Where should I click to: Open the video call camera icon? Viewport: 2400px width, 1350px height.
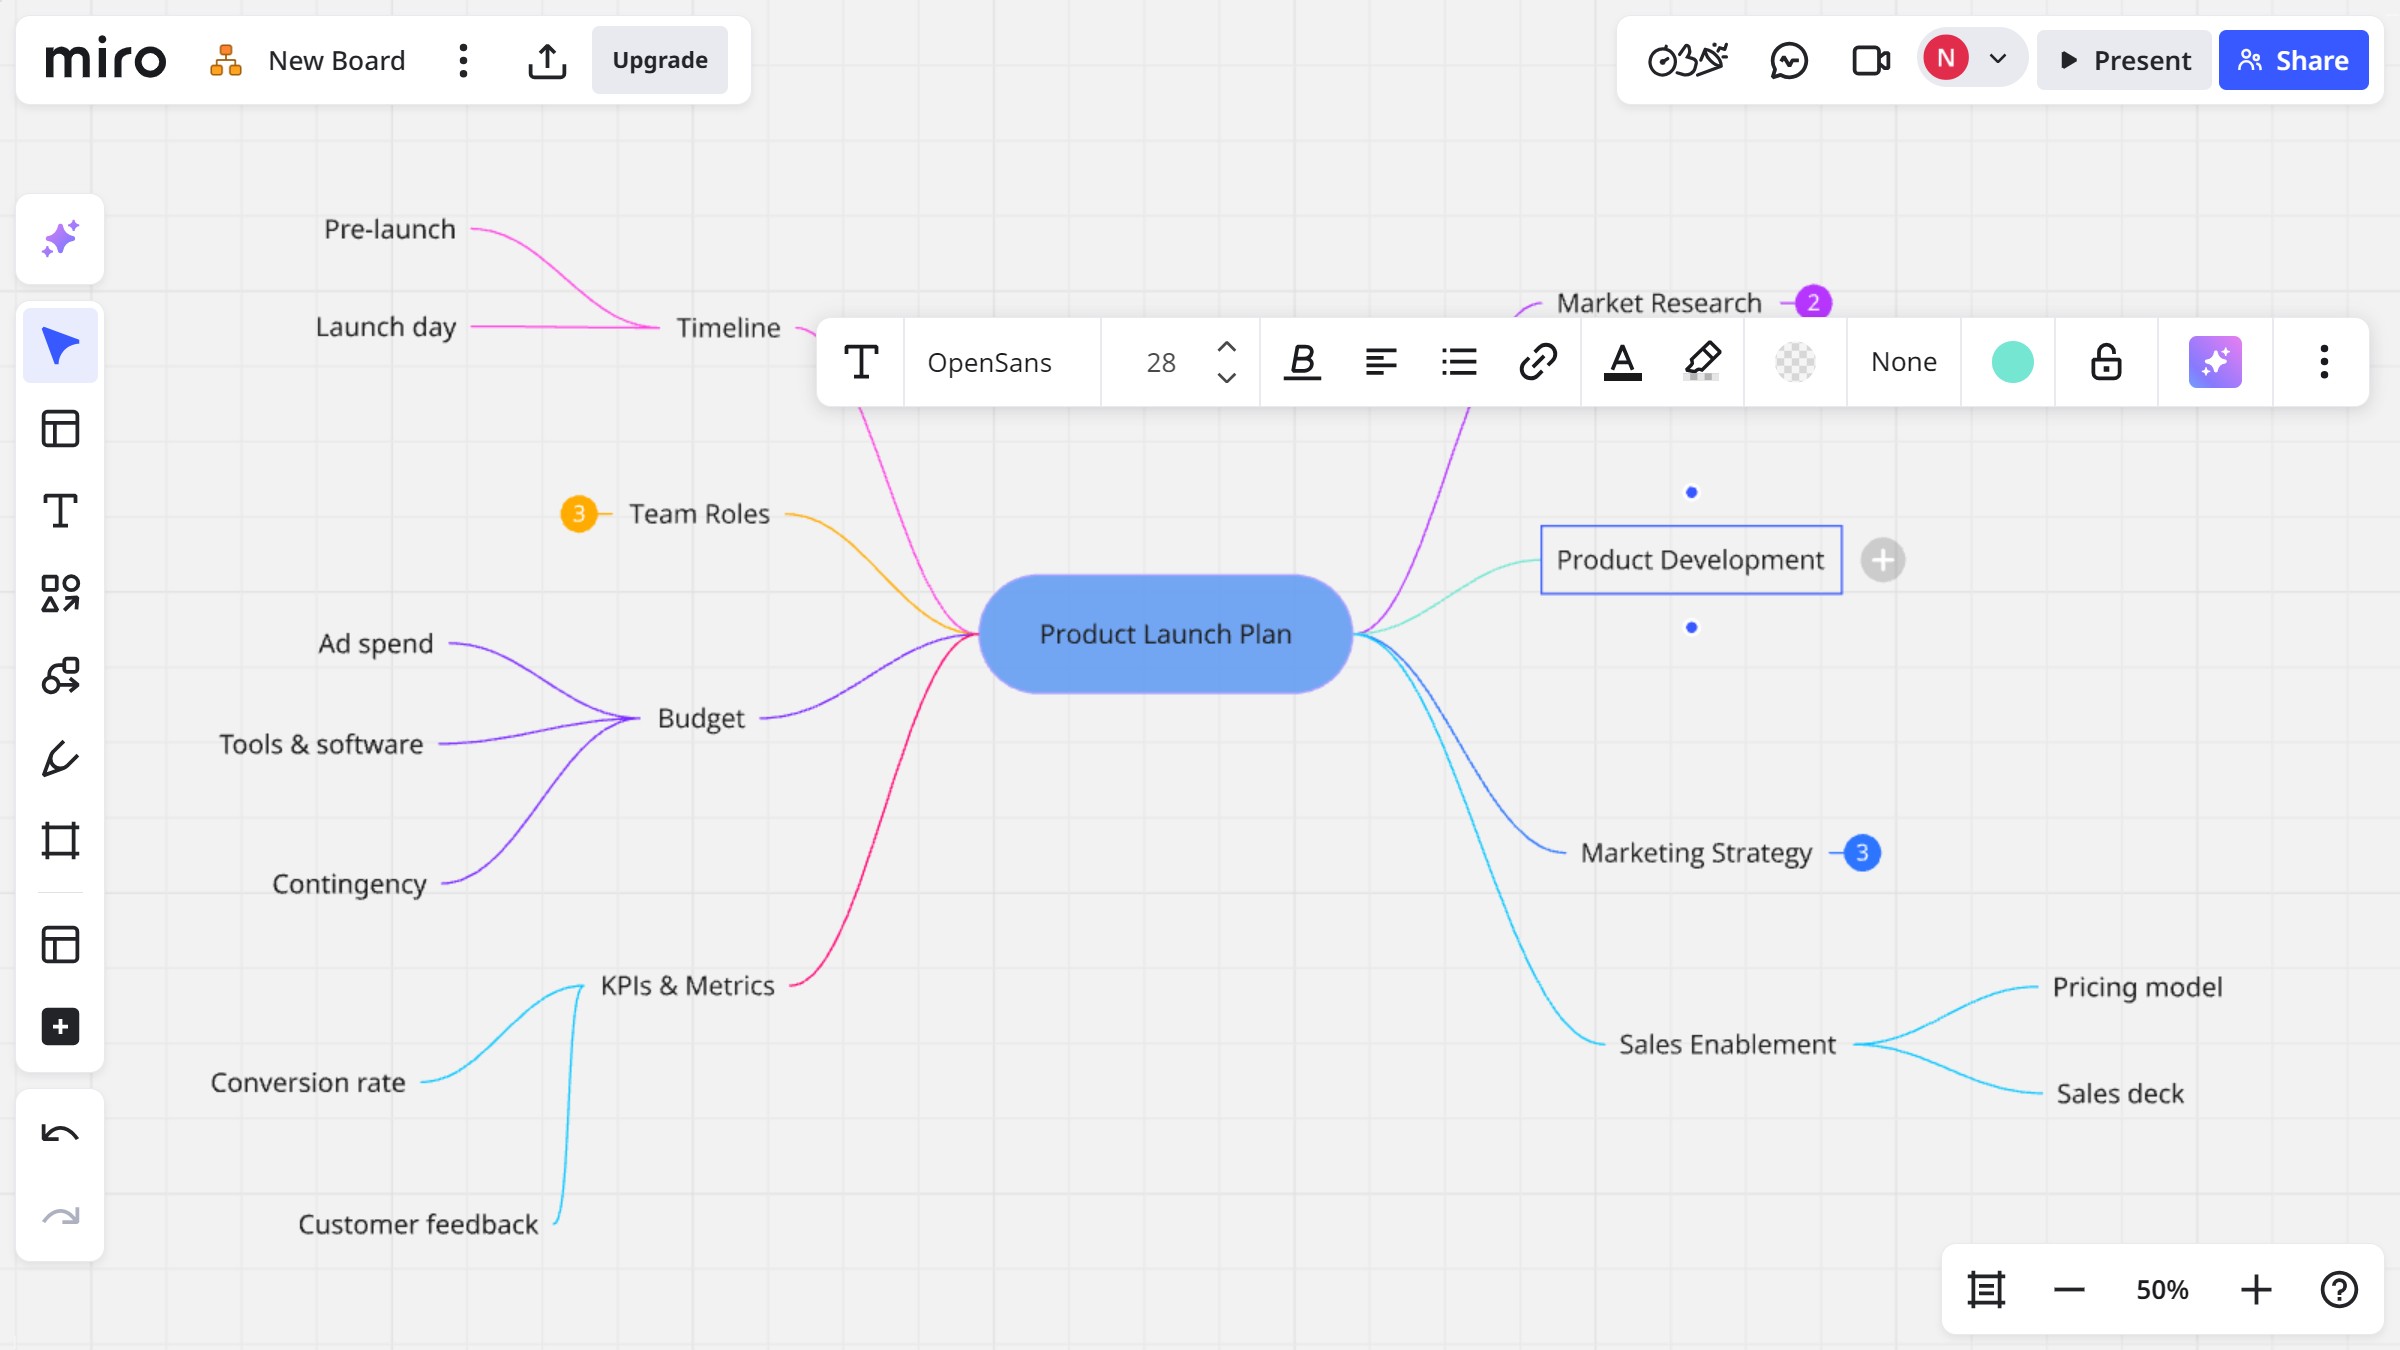click(1870, 61)
